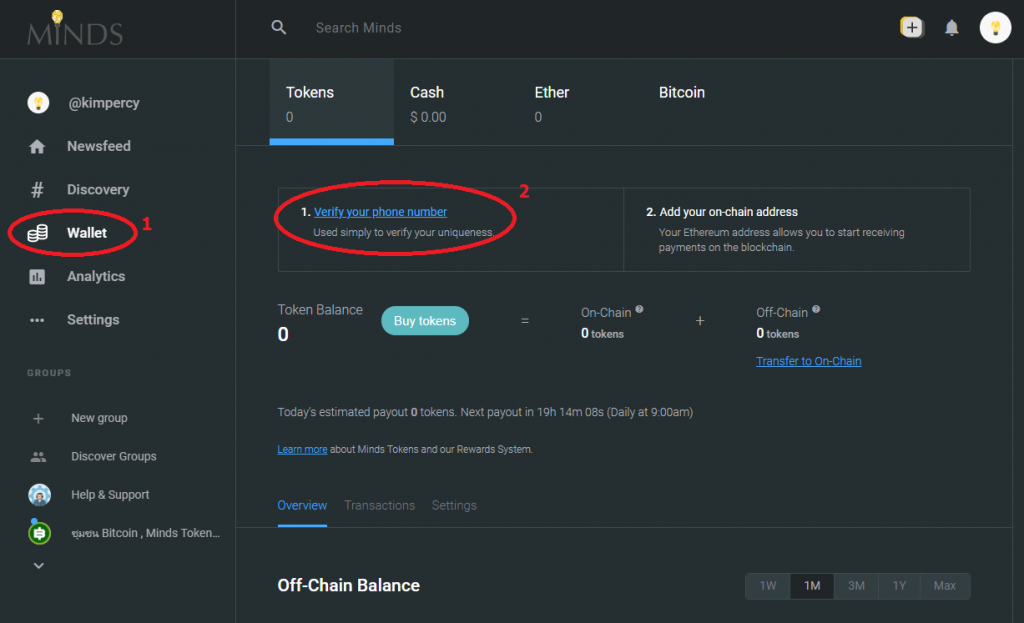Expand the groups list chevron
The height and width of the screenshot is (623, 1024).
38,565
